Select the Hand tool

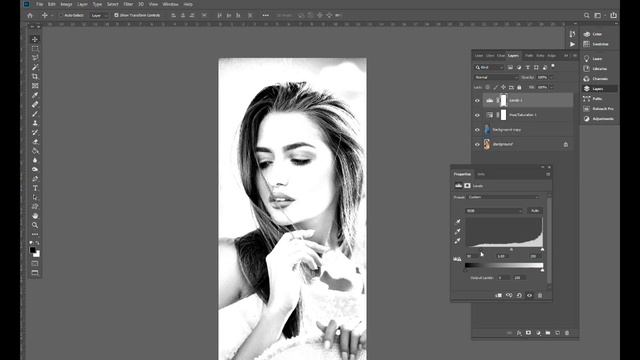point(35,216)
